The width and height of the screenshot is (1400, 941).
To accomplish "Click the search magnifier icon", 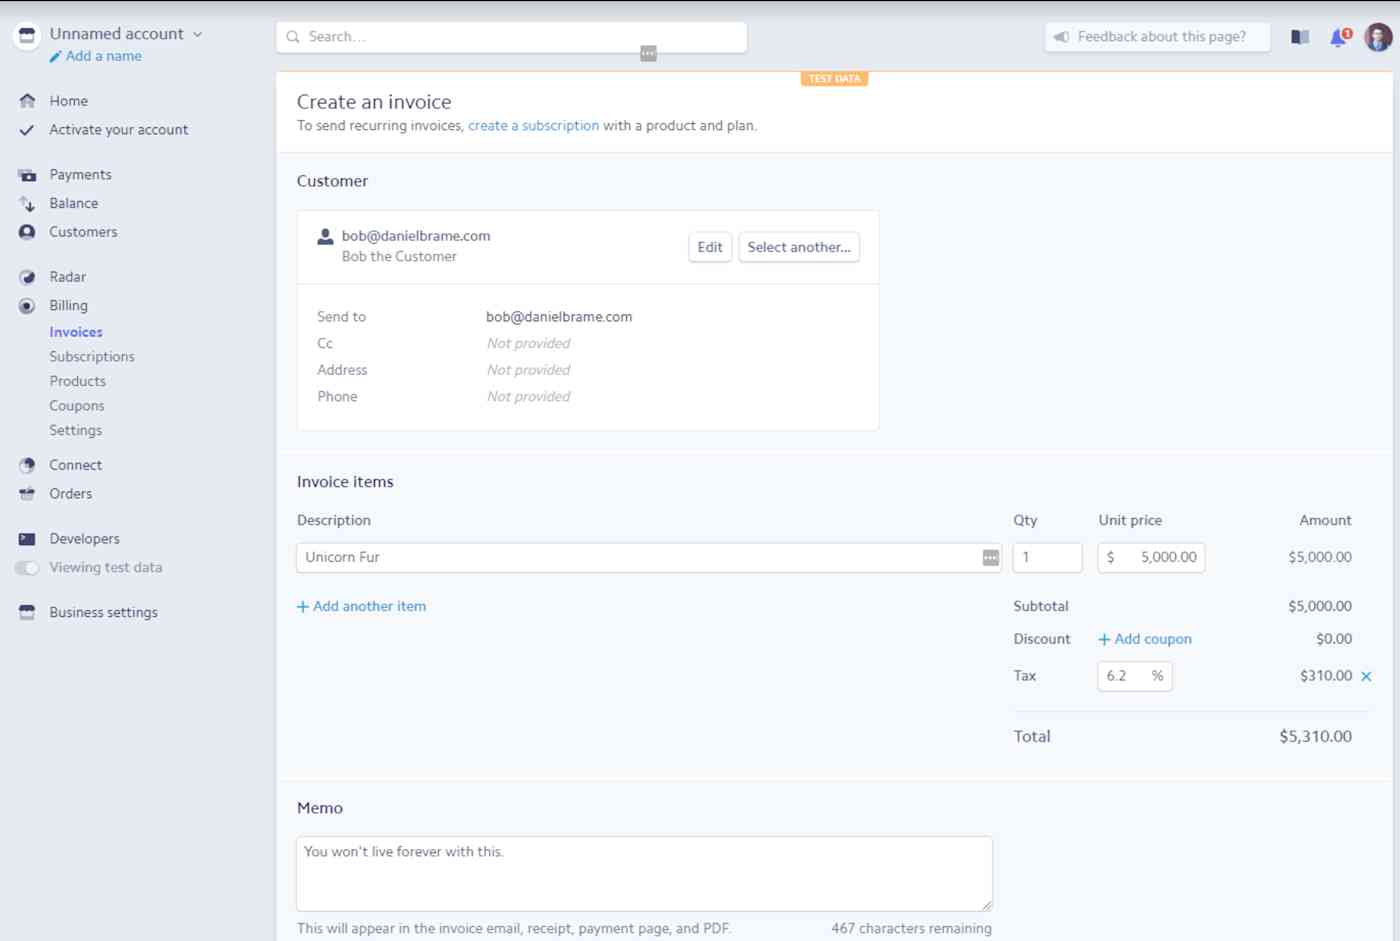I will coord(293,36).
